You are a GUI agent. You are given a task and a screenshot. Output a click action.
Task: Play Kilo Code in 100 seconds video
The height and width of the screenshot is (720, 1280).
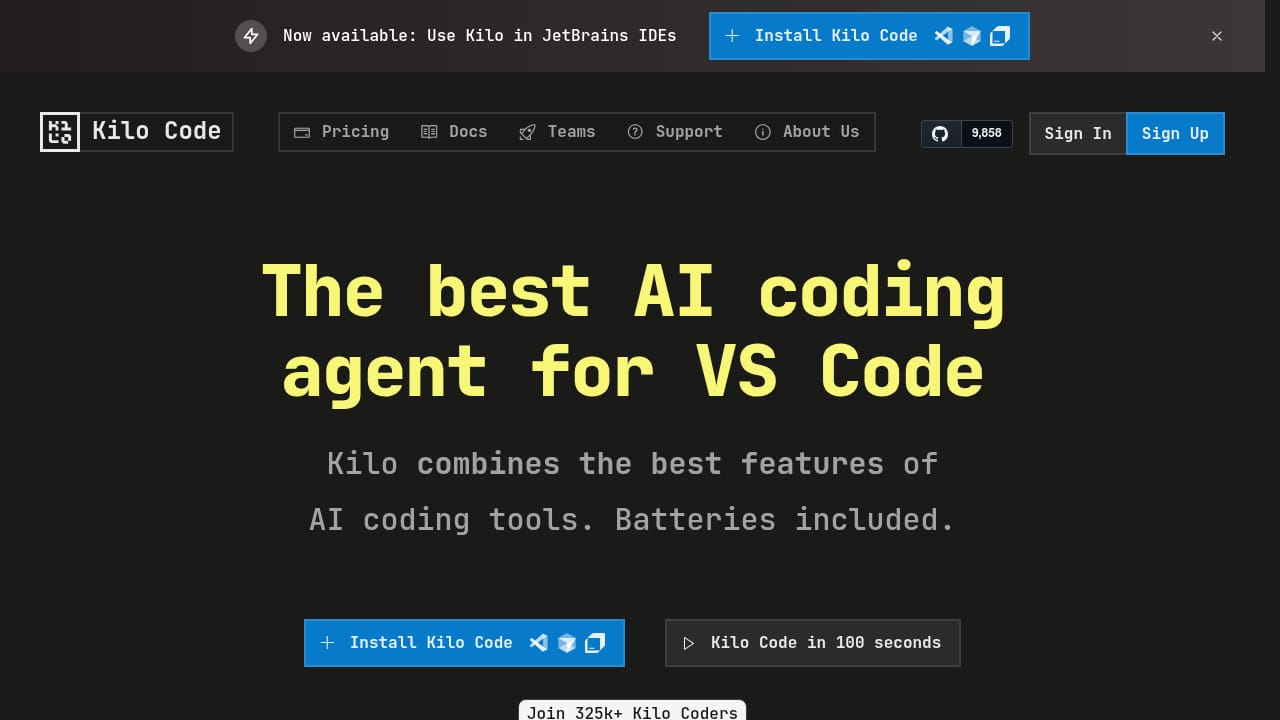(x=812, y=643)
